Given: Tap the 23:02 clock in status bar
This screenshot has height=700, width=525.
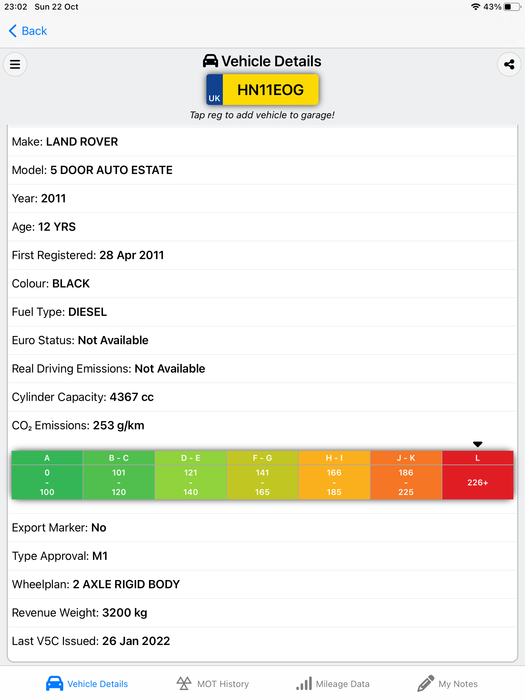Looking at the screenshot, I should pos(16,7).
